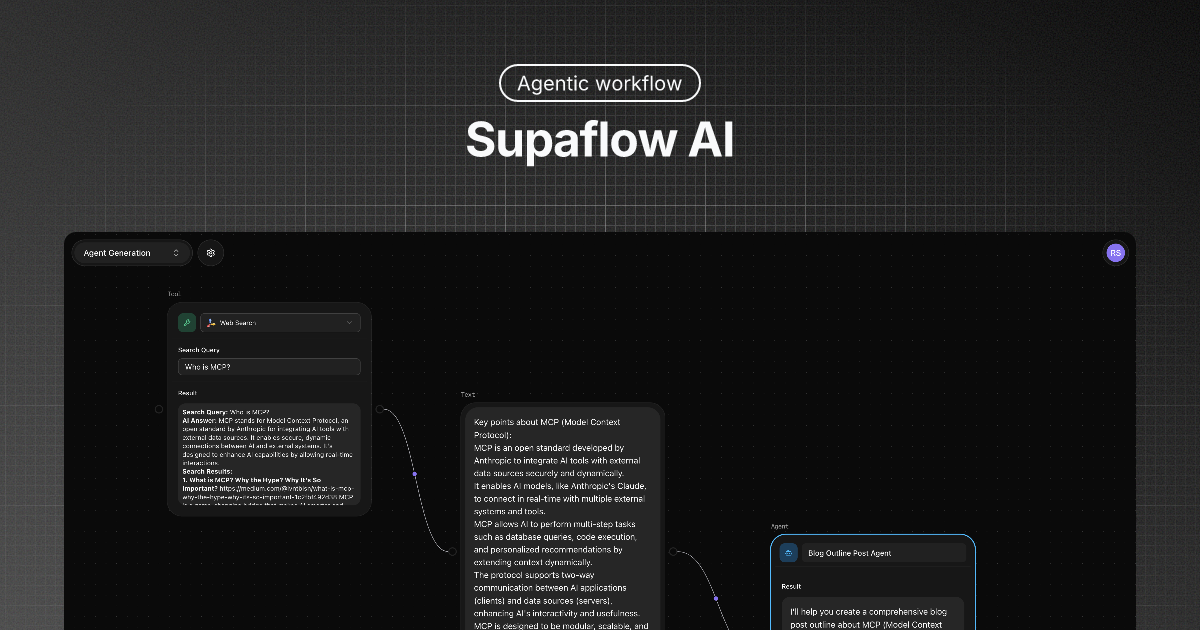Click the output port of the Web Search node
This screenshot has height=630, width=1200.
pos(380,409)
